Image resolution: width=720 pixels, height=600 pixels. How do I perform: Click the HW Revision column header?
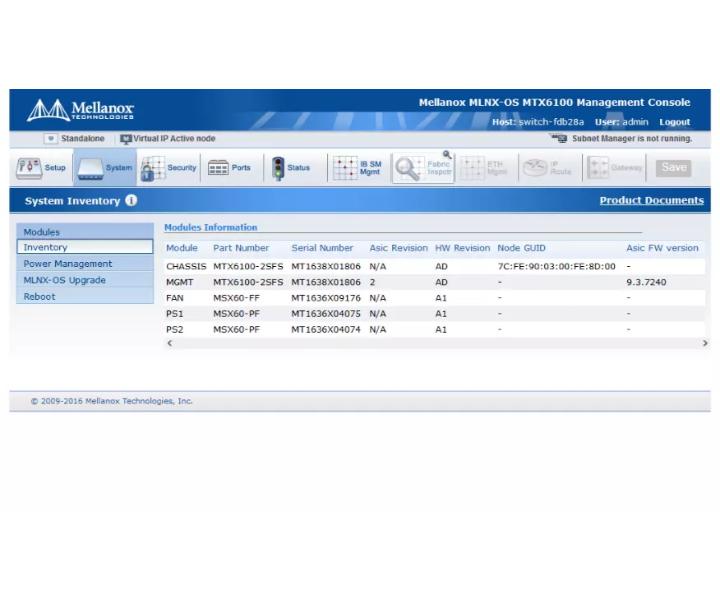[462, 248]
